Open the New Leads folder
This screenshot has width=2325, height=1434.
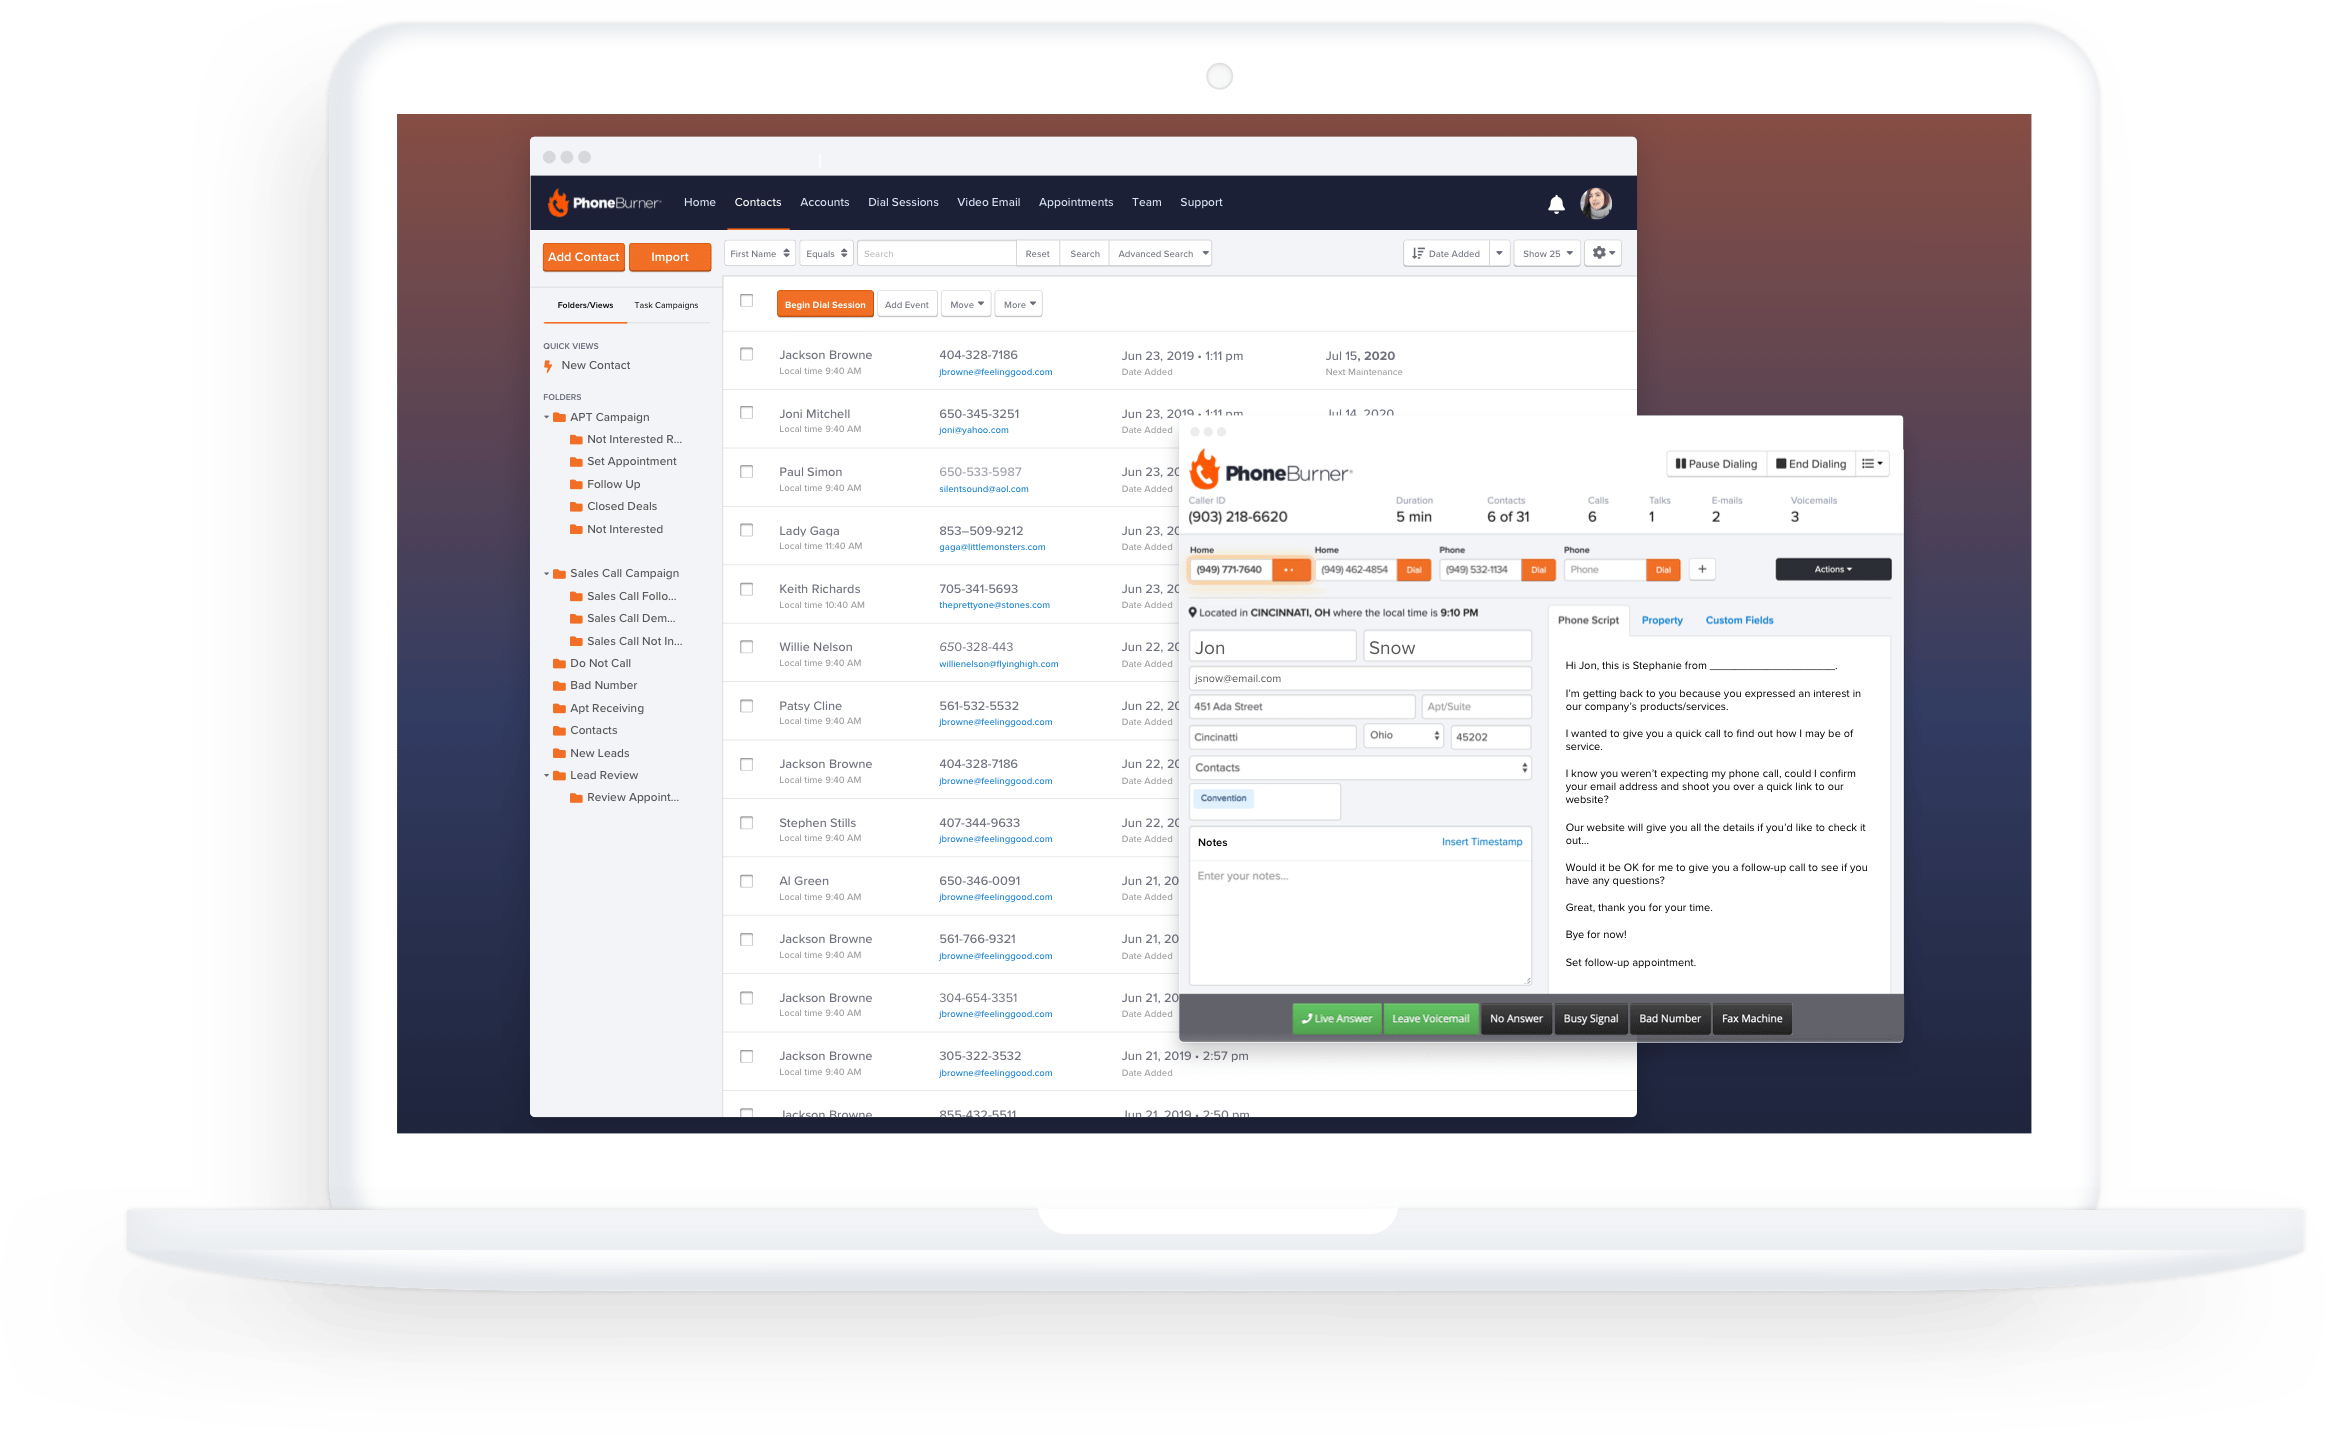pyautogui.click(x=591, y=753)
